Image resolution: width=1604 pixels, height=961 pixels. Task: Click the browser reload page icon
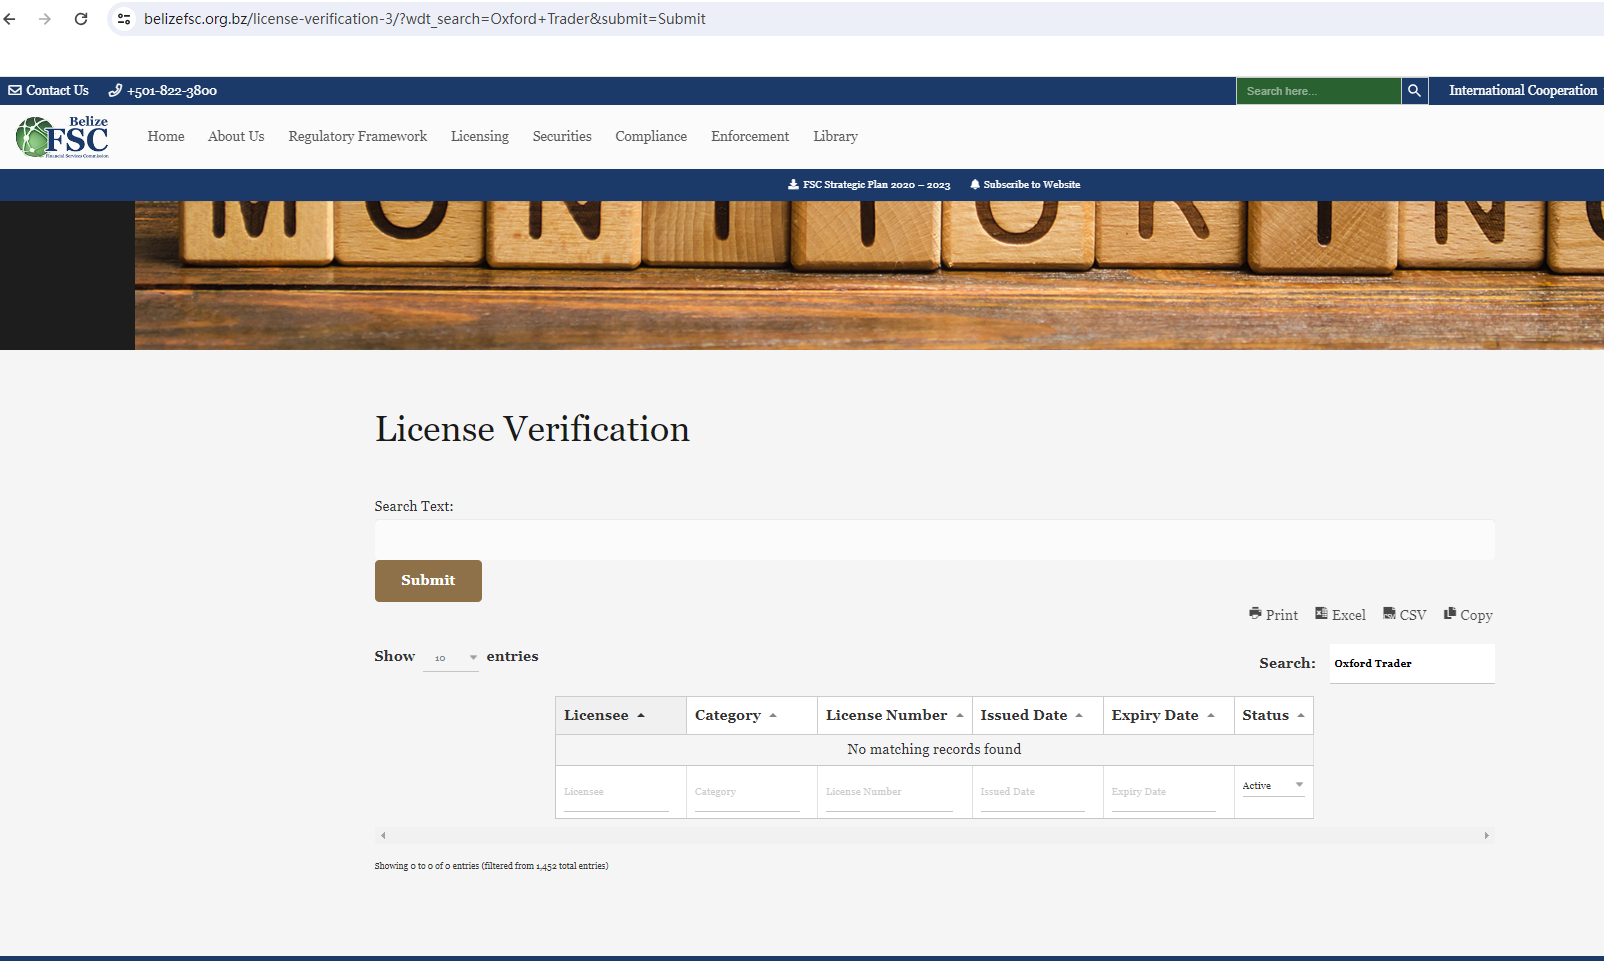[x=81, y=19]
